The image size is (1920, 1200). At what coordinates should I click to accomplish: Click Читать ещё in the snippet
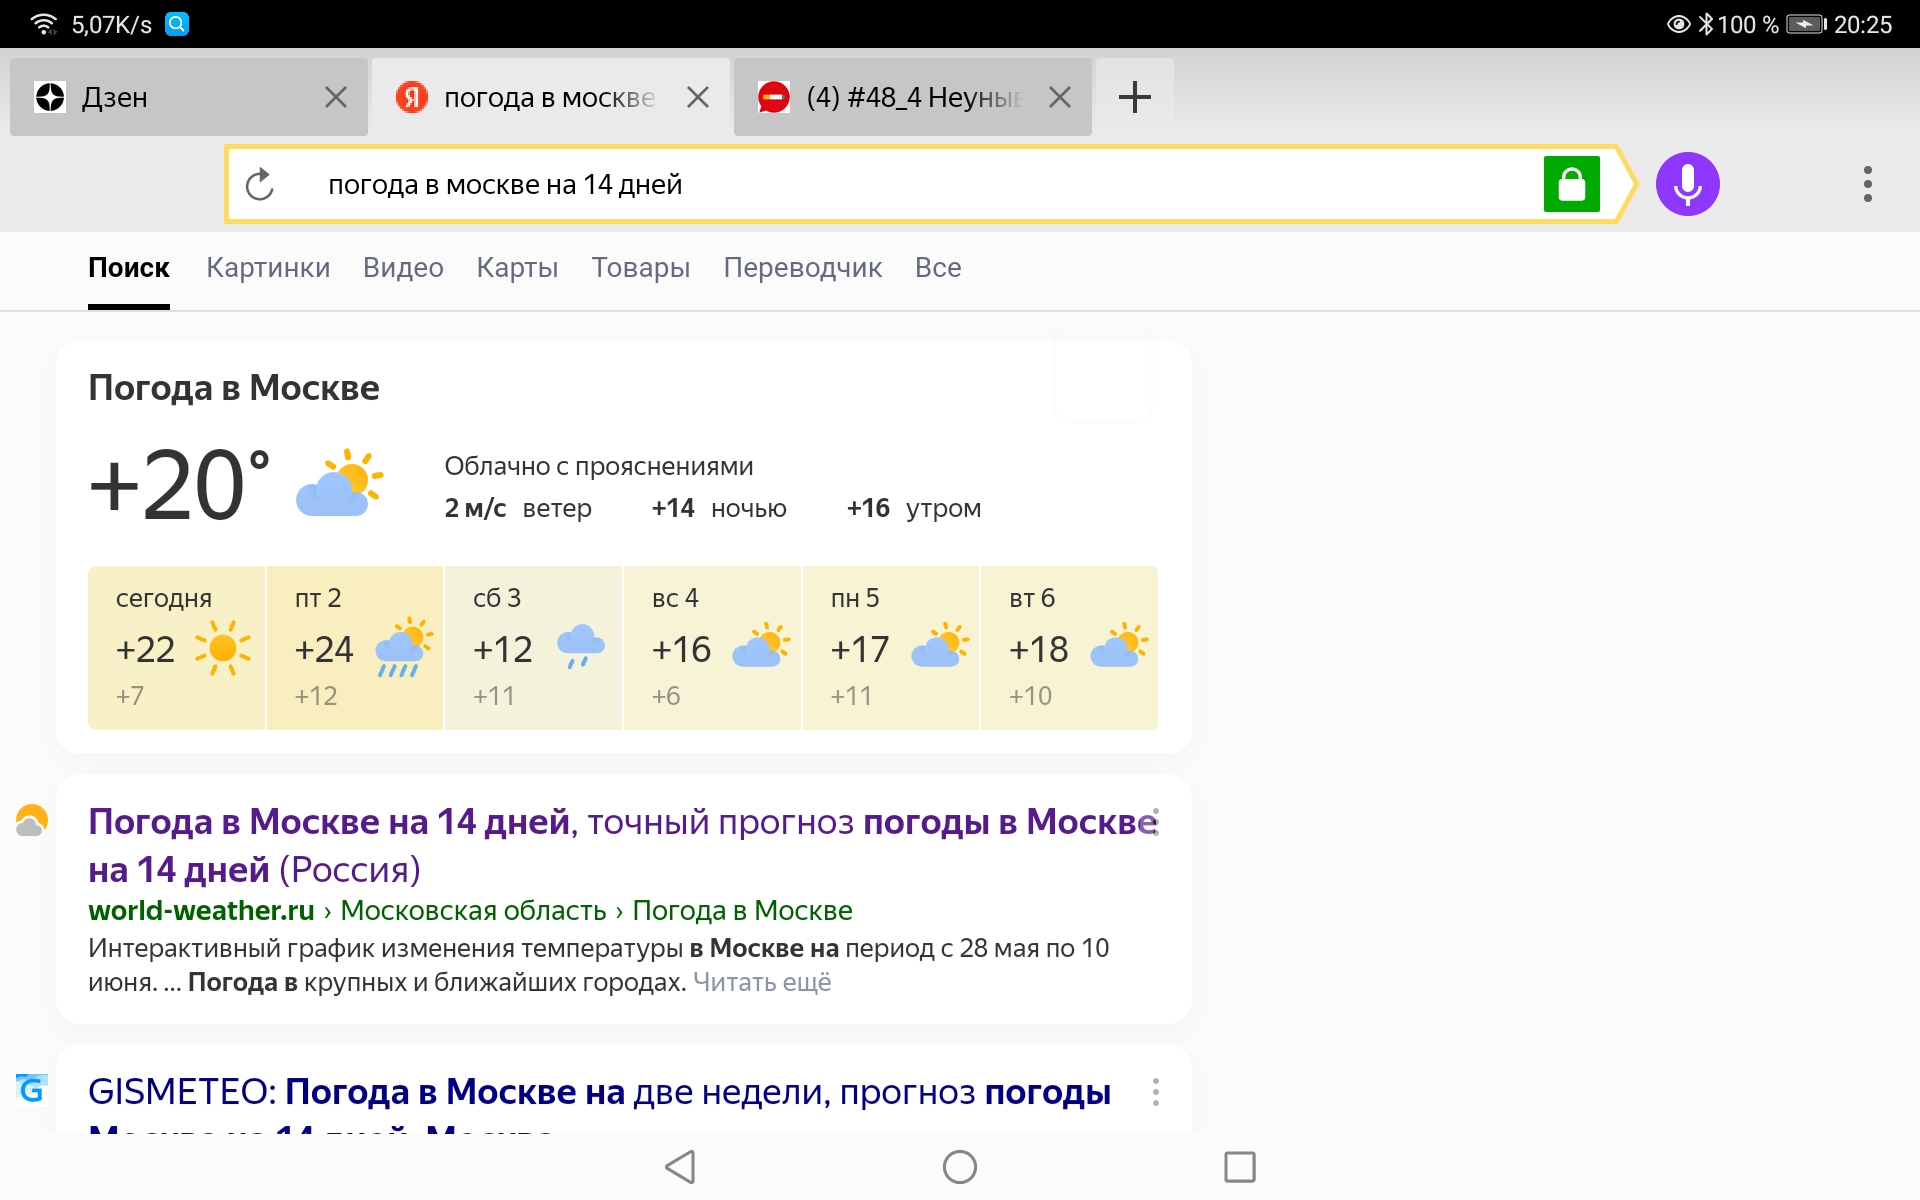pyautogui.click(x=762, y=981)
